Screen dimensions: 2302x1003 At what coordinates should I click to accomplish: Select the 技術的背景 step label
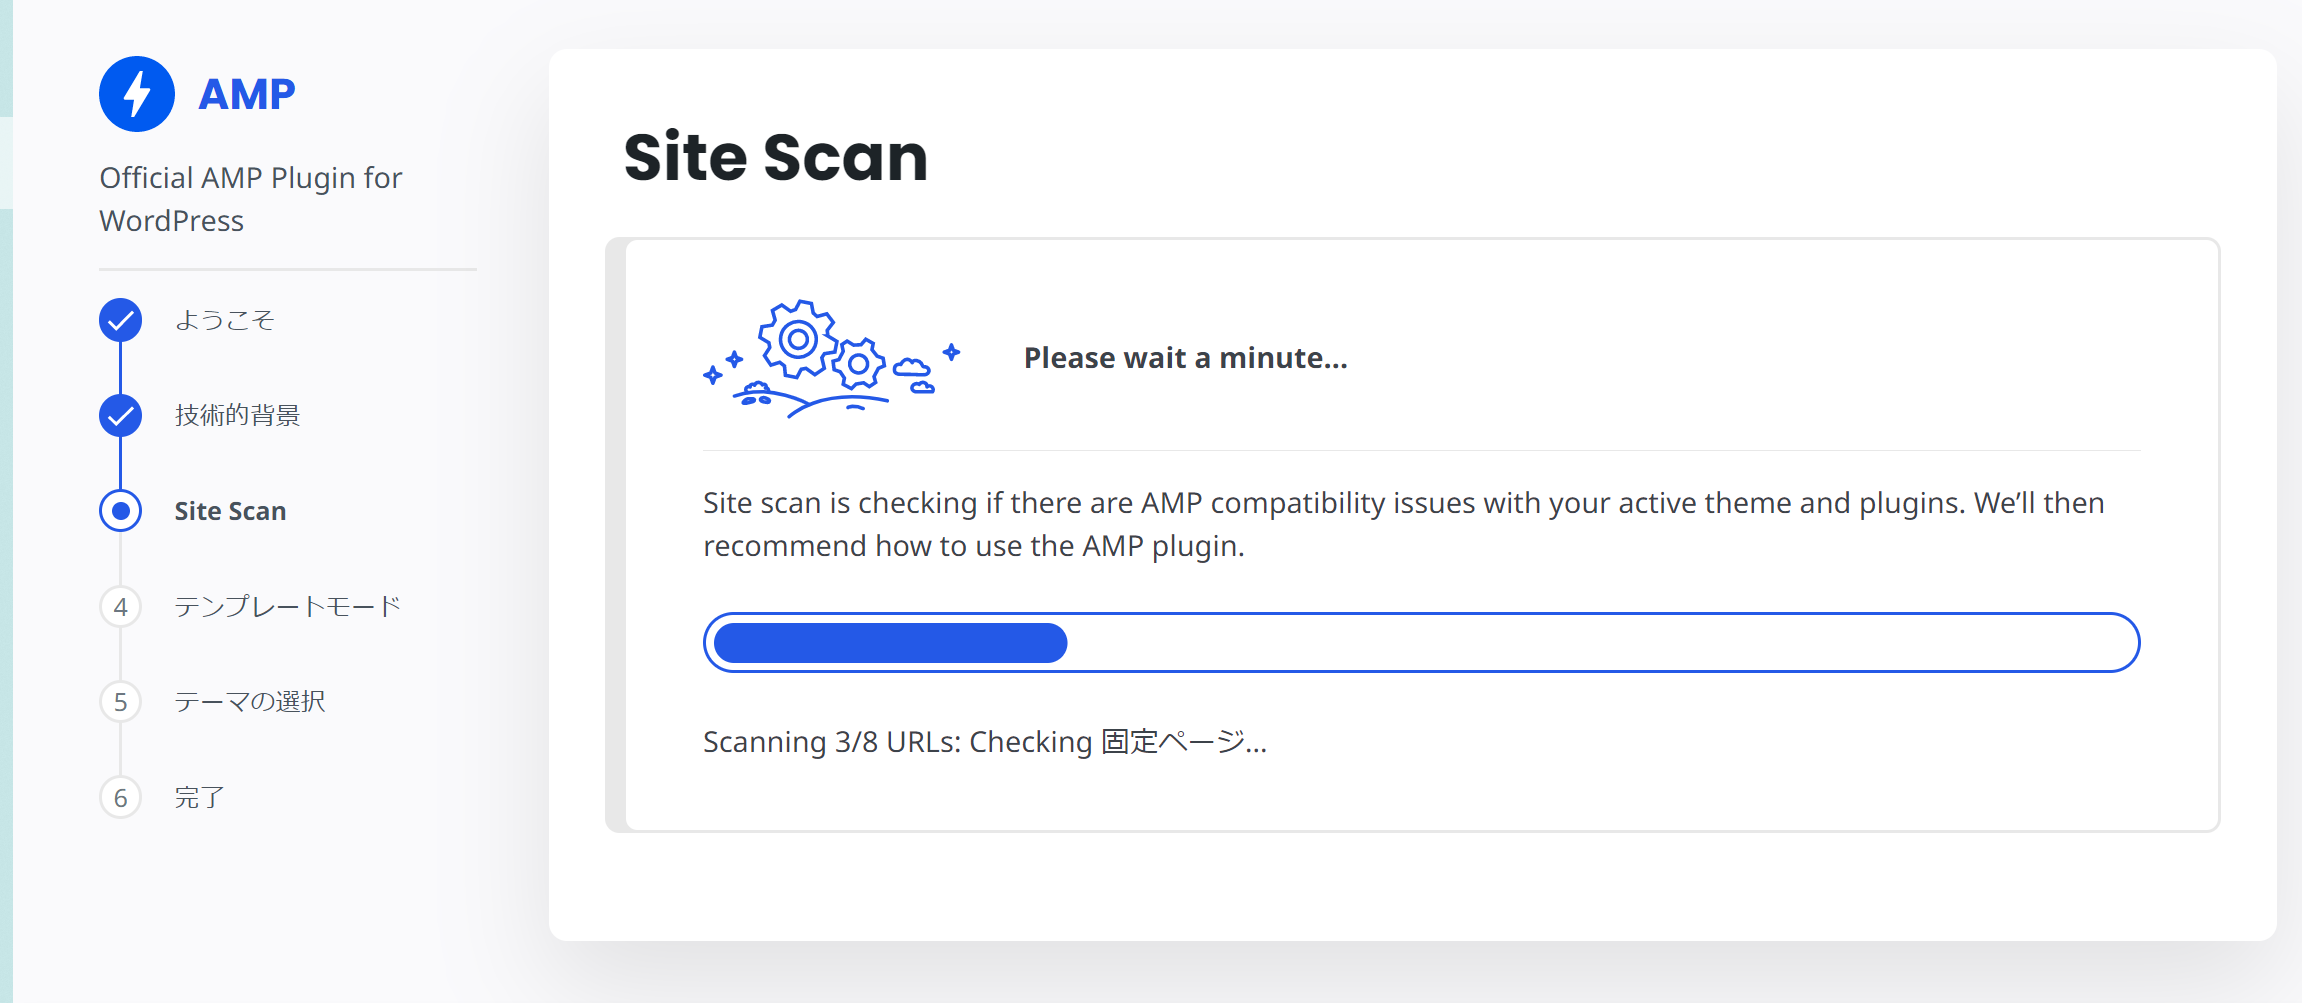click(237, 415)
